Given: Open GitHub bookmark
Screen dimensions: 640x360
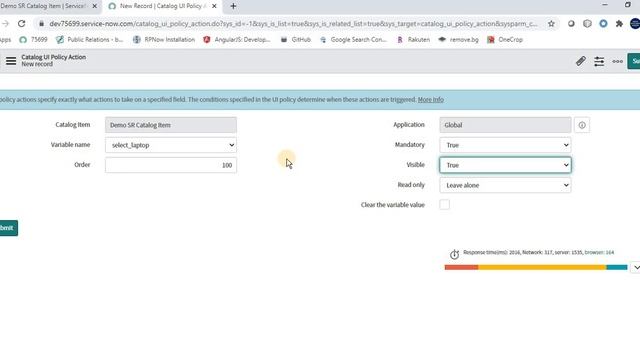Looking at the screenshot, I should 296,40.
